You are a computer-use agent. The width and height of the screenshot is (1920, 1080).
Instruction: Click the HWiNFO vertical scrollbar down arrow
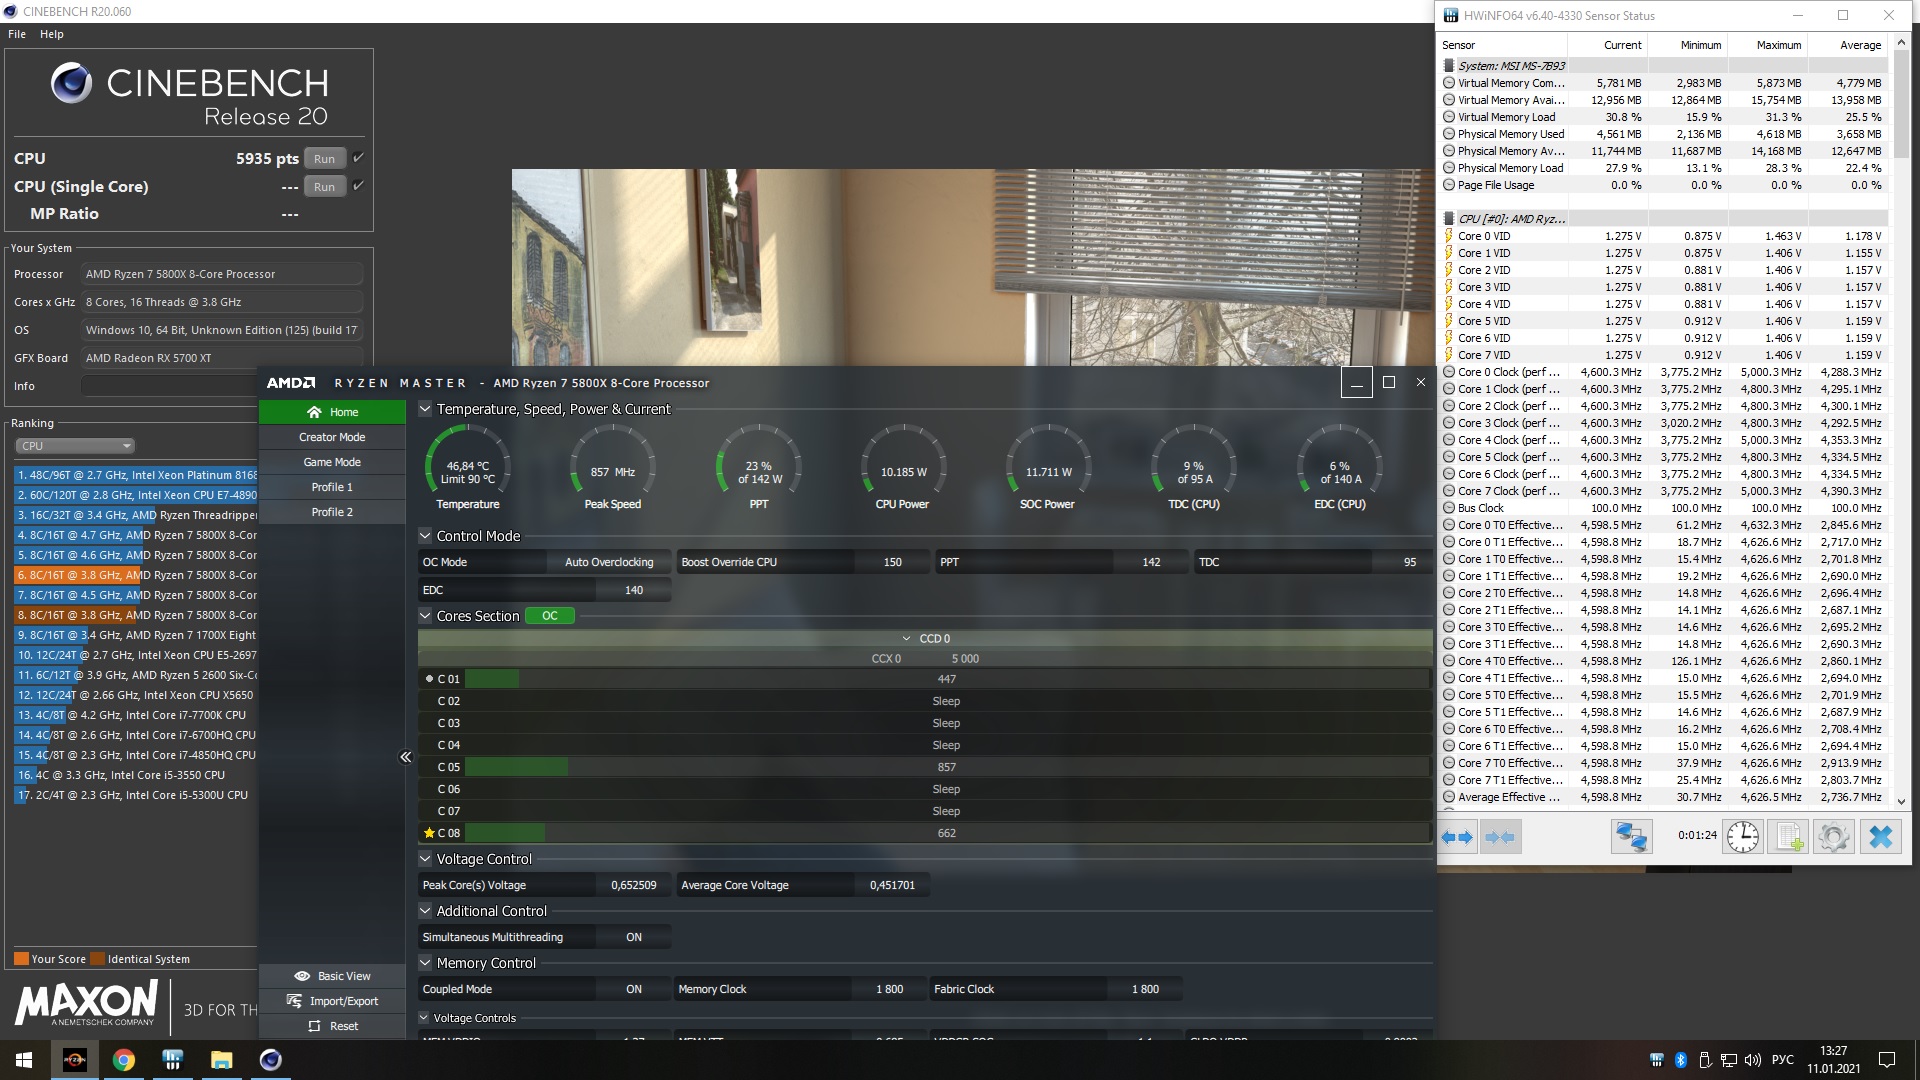pos(1901,802)
